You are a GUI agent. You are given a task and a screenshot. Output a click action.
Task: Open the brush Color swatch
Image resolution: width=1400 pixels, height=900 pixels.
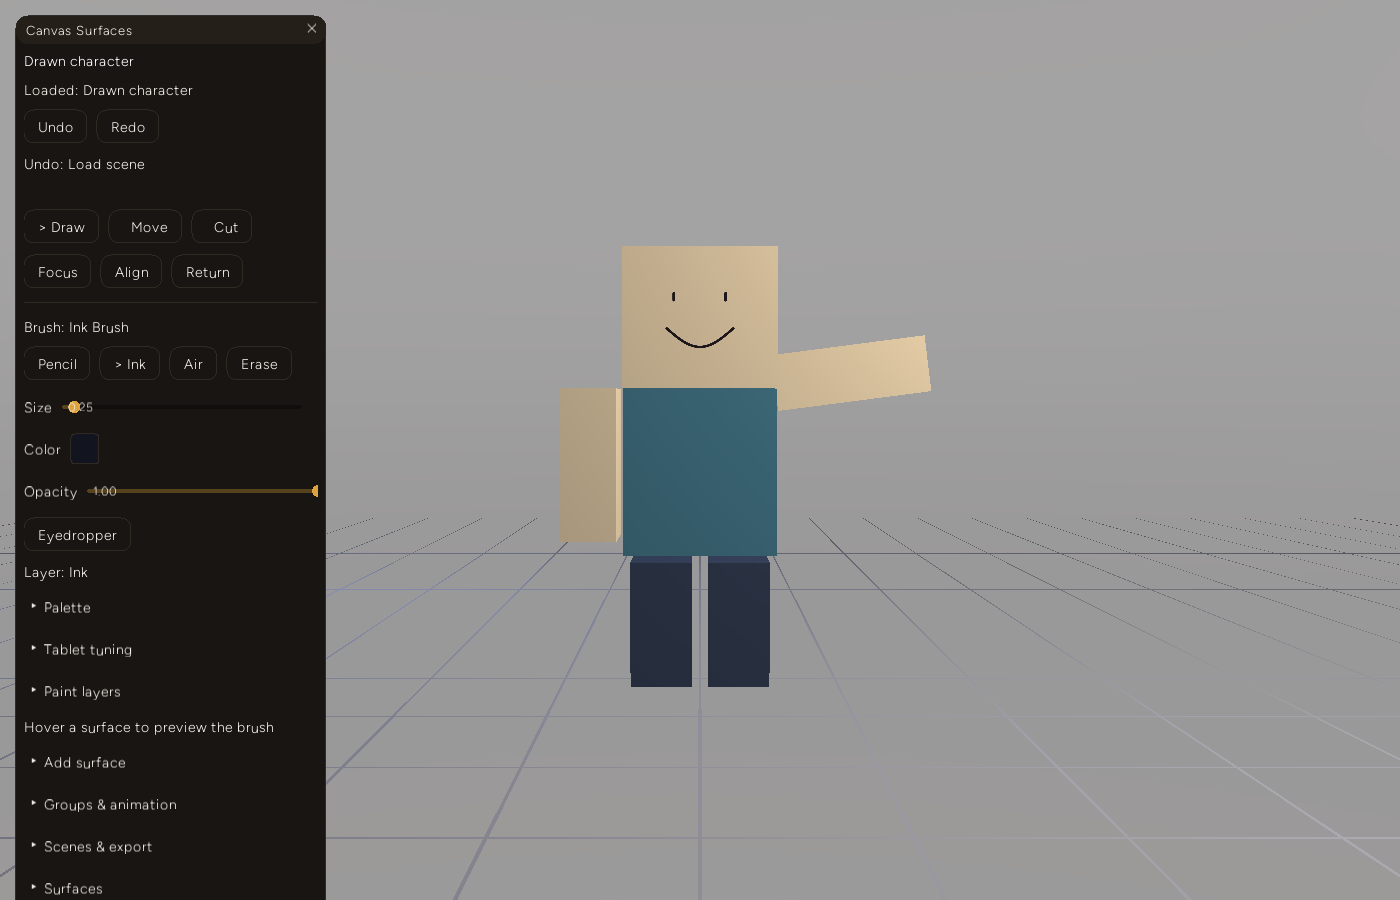coord(85,449)
